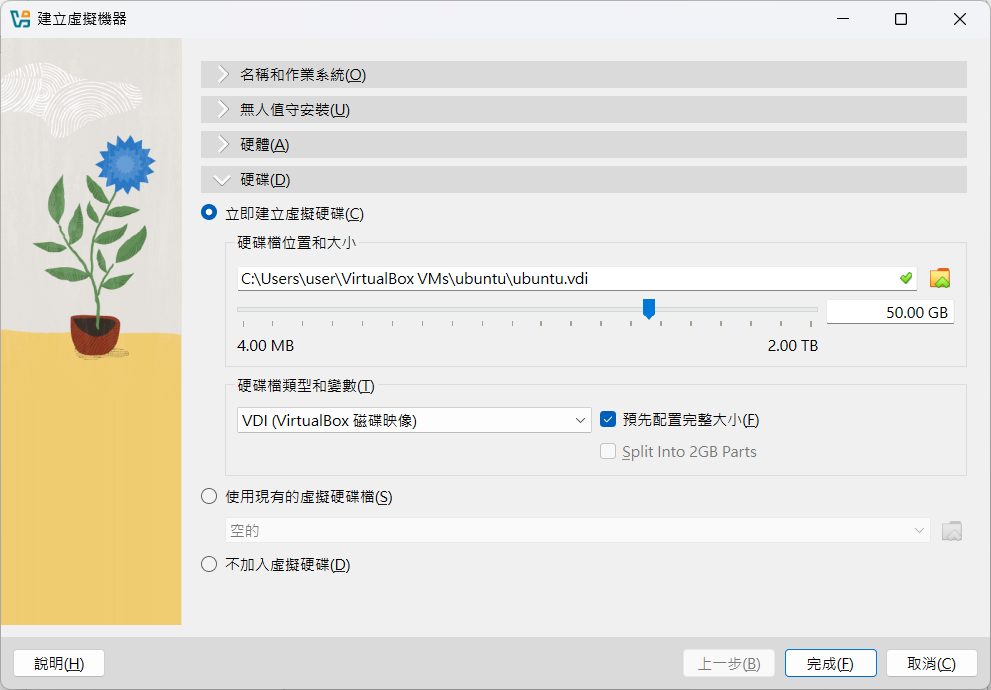Click the VirtualBox logo in title bar
The image size is (991, 690).
tap(19, 19)
